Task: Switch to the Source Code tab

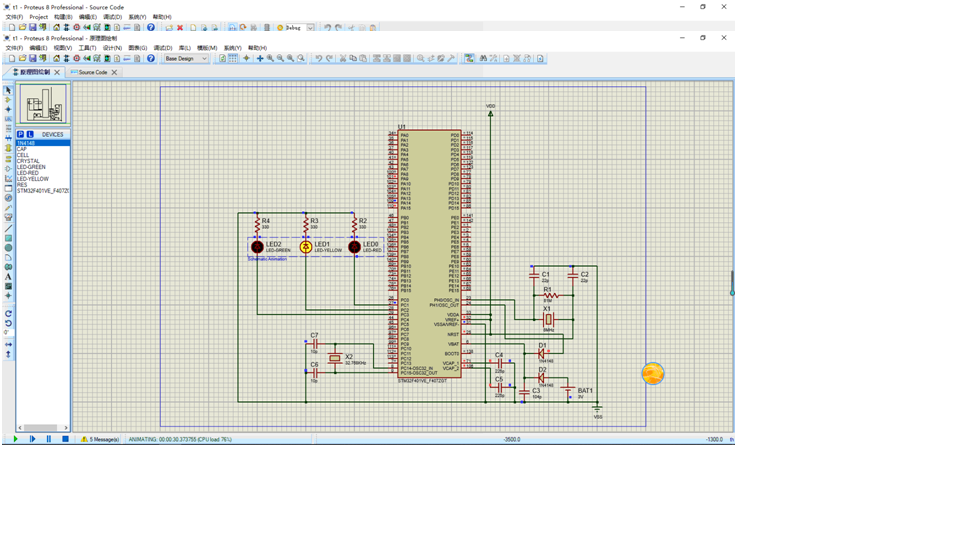Action: (x=93, y=72)
